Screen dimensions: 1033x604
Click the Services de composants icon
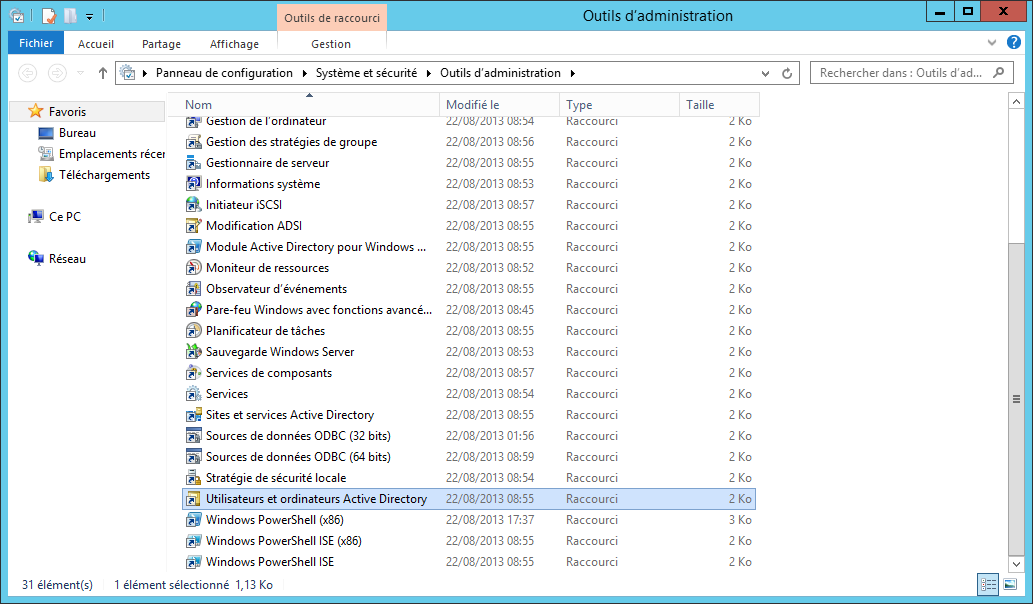[x=193, y=373]
